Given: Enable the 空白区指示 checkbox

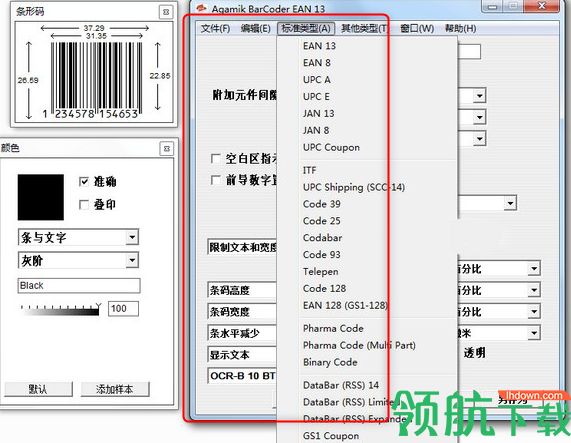Looking at the screenshot, I should (216, 159).
